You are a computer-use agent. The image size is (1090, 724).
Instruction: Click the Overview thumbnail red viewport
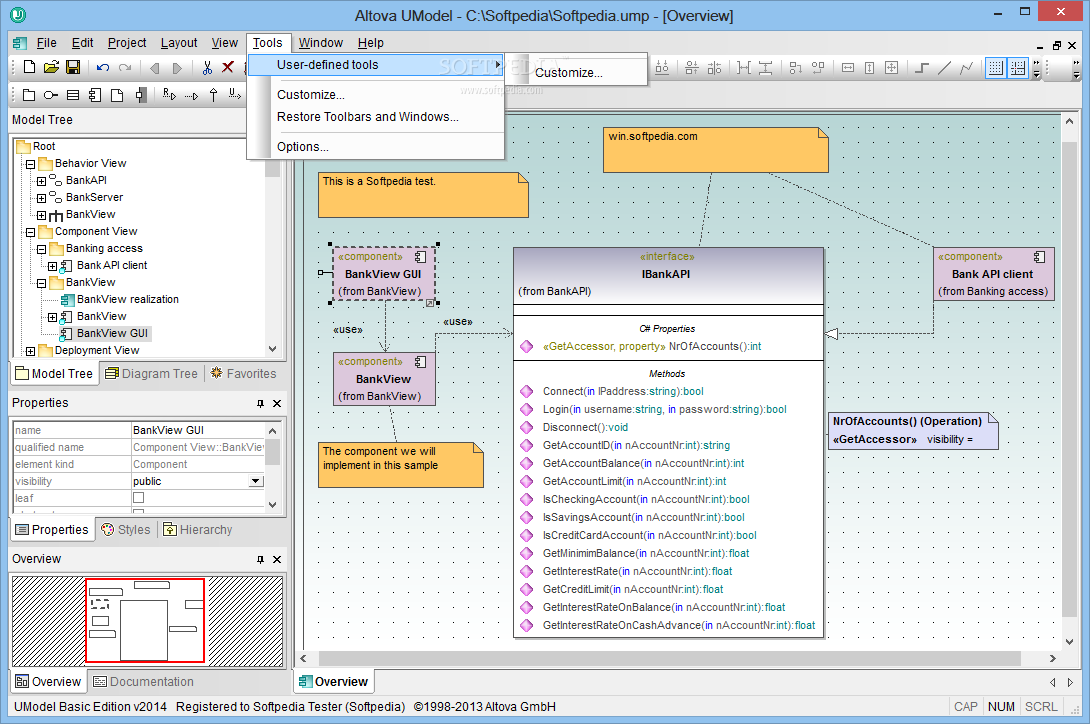click(x=145, y=620)
